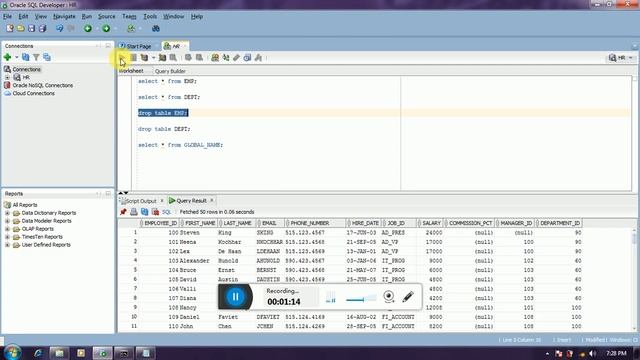Select the HR worksheet tab
The height and width of the screenshot is (360, 640).
tap(176, 46)
